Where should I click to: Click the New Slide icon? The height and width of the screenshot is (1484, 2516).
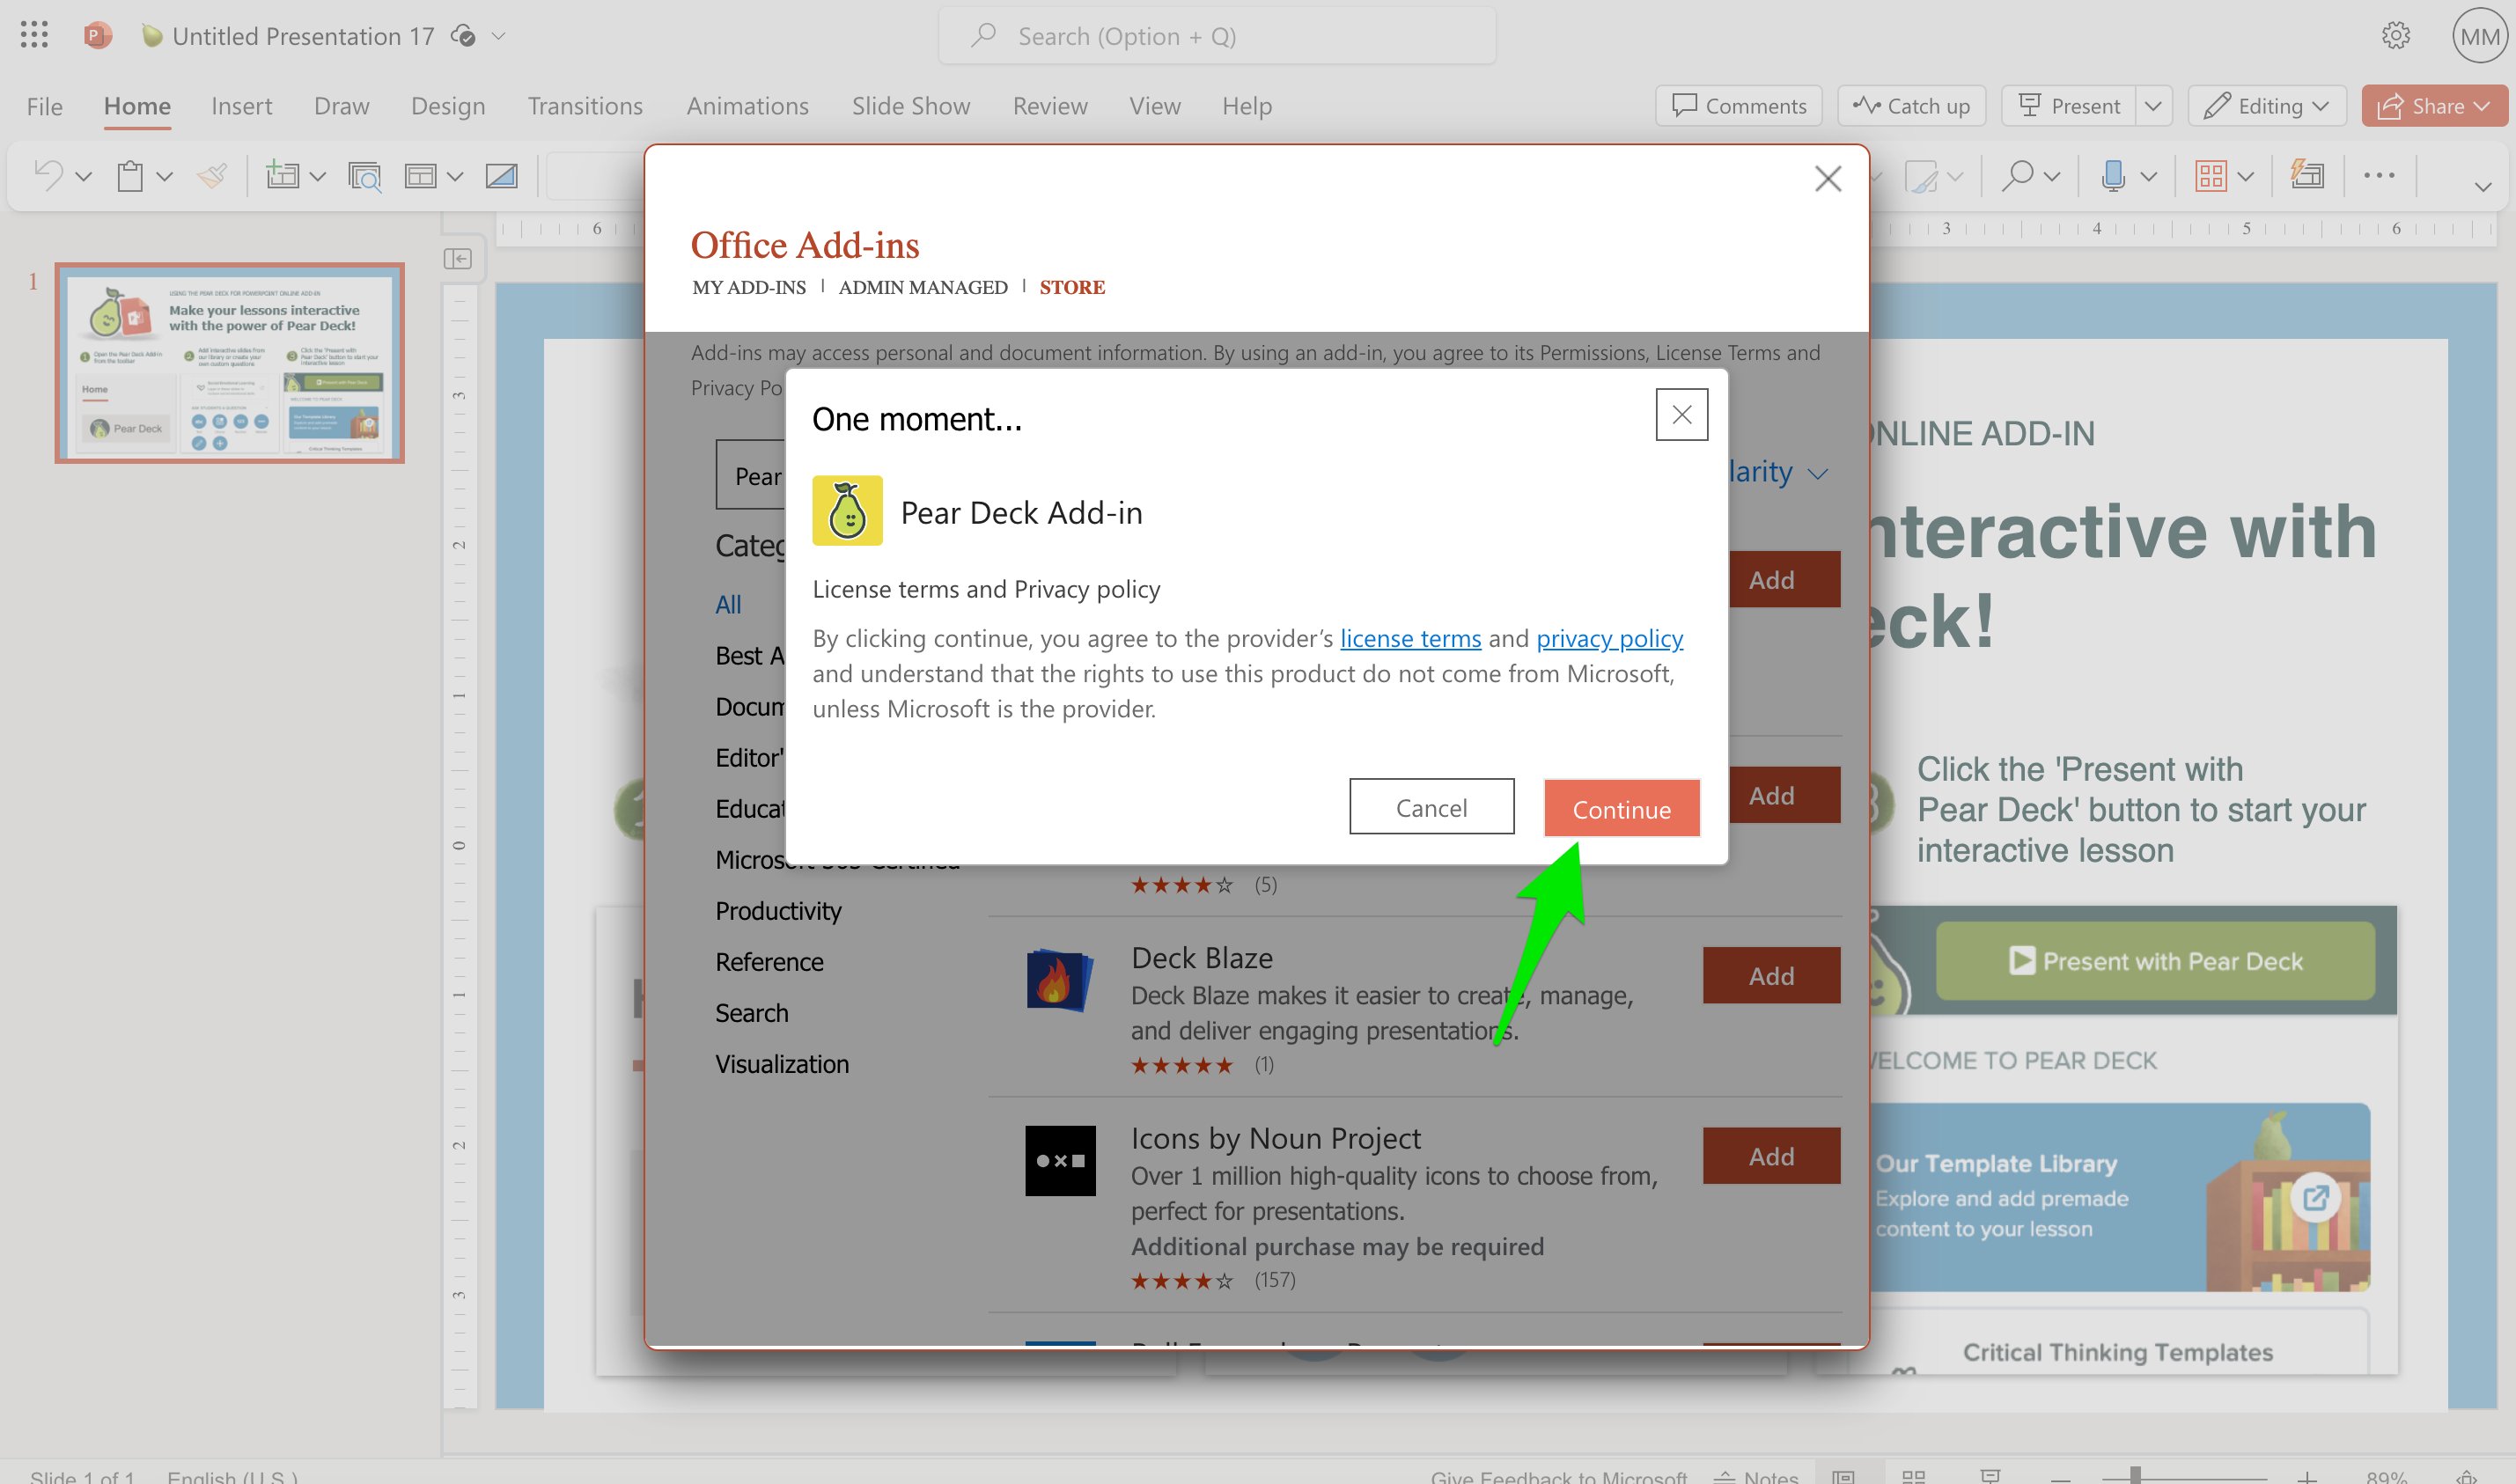(x=282, y=176)
